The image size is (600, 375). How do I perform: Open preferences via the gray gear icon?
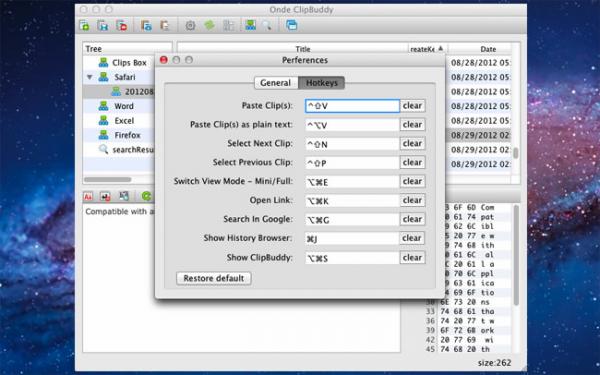coord(190,25)
